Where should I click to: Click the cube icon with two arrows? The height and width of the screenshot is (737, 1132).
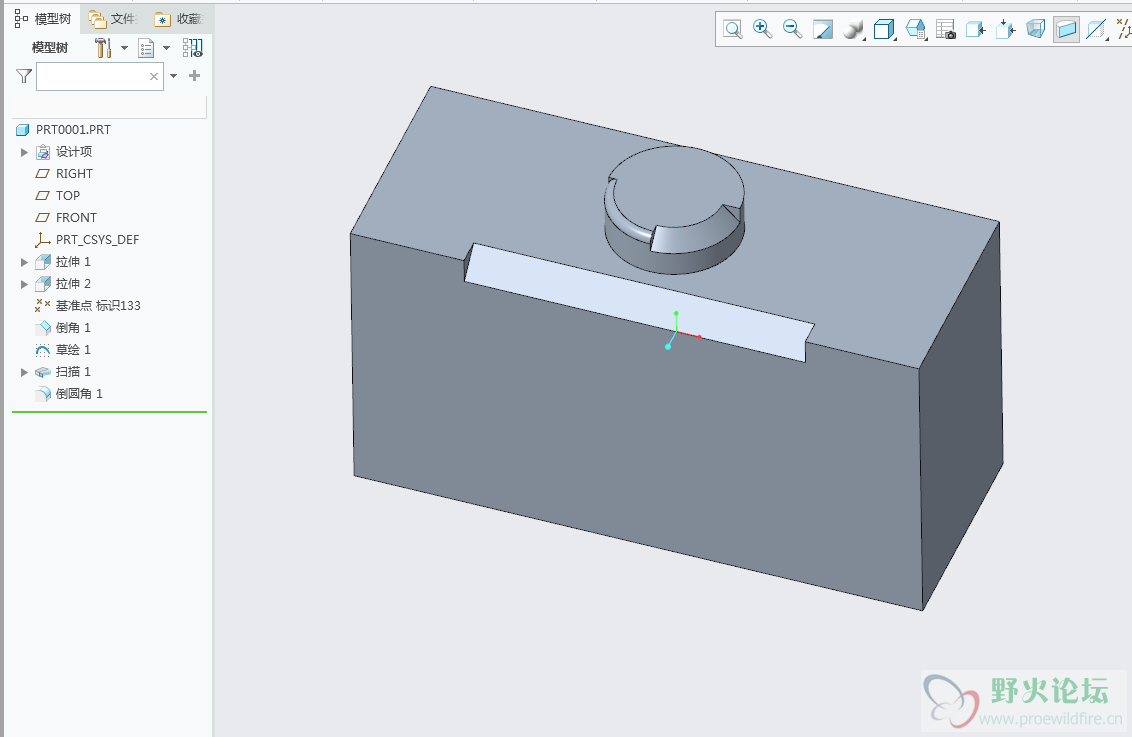(x=1006, y=30)
